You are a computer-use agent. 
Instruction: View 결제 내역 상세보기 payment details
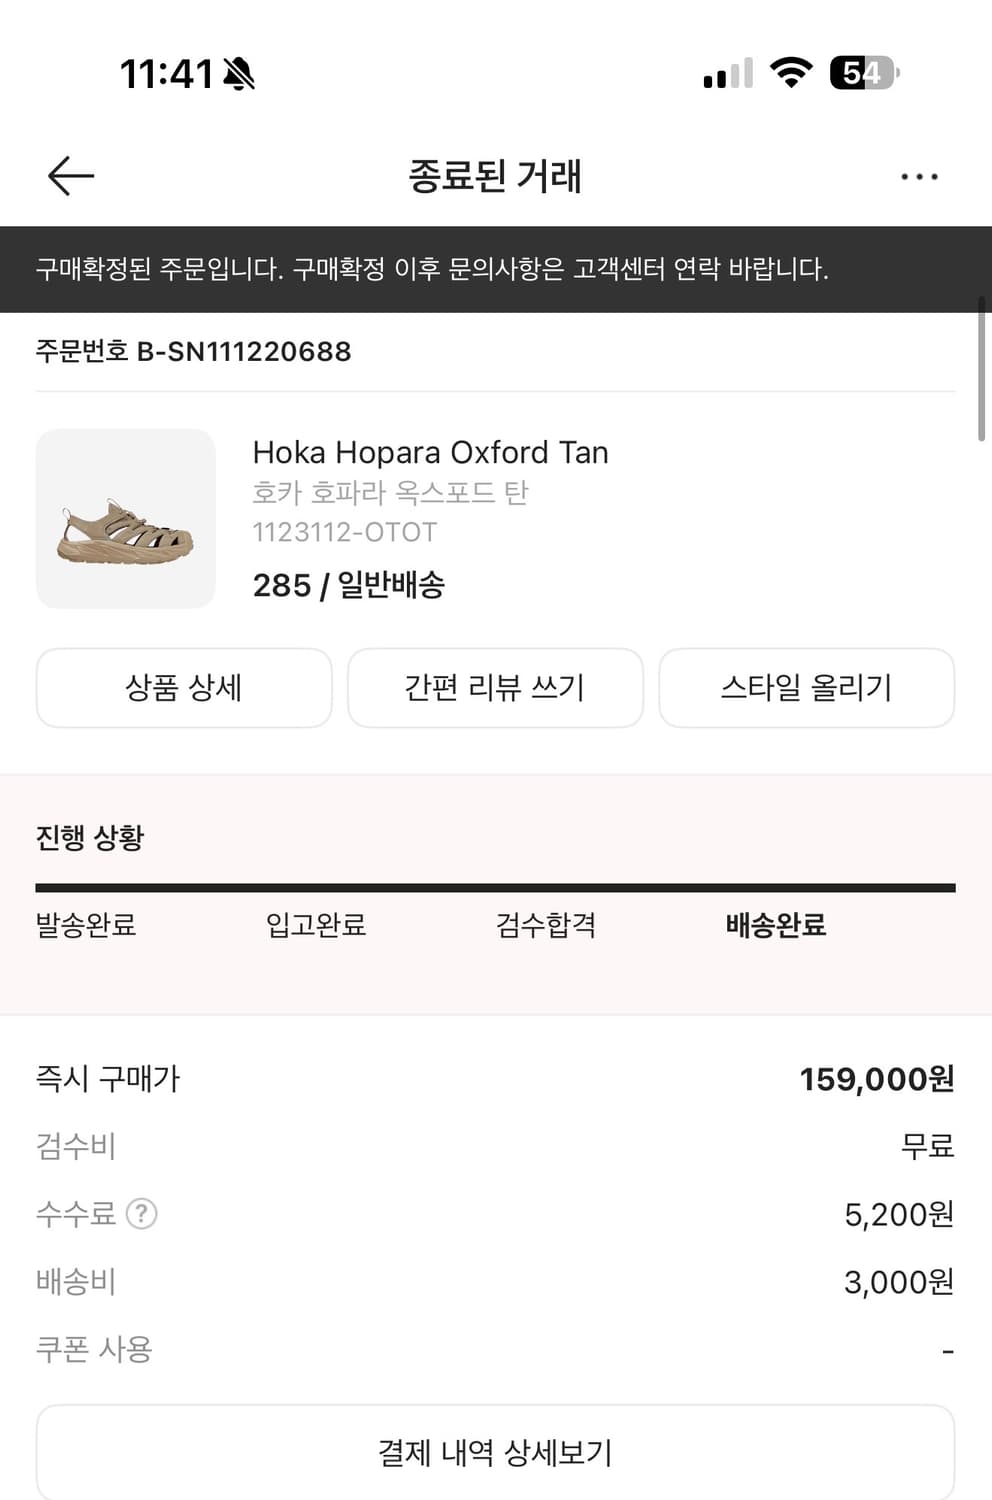coord(495,1452)
